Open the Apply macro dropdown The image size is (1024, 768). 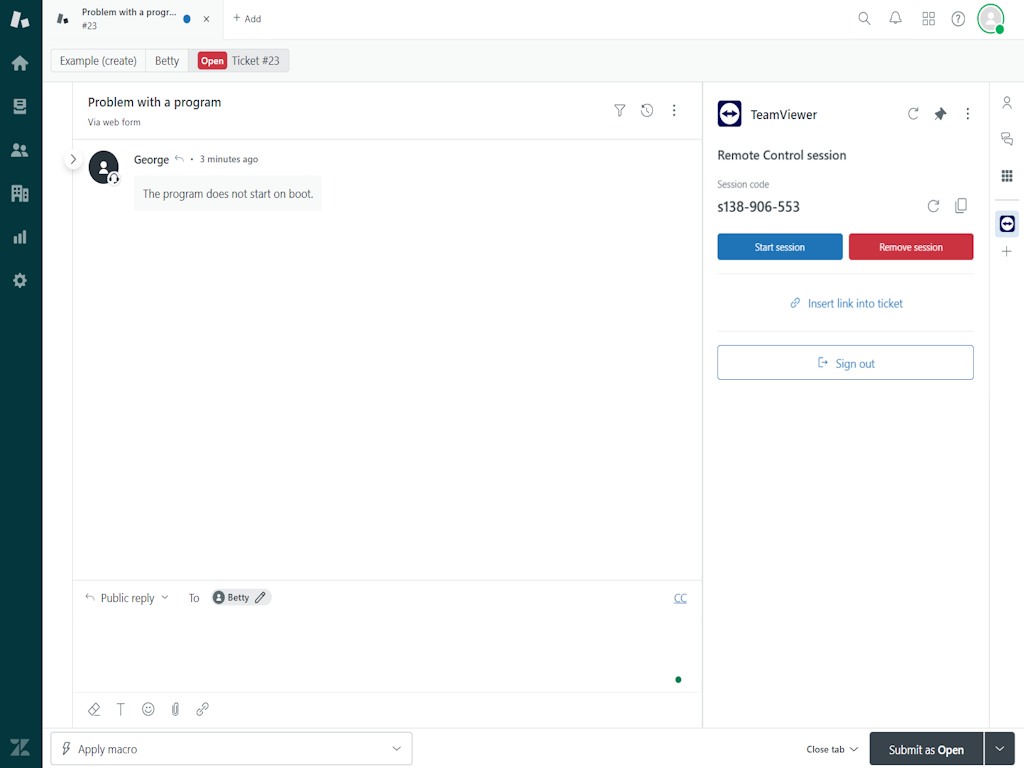coord(230,748)
